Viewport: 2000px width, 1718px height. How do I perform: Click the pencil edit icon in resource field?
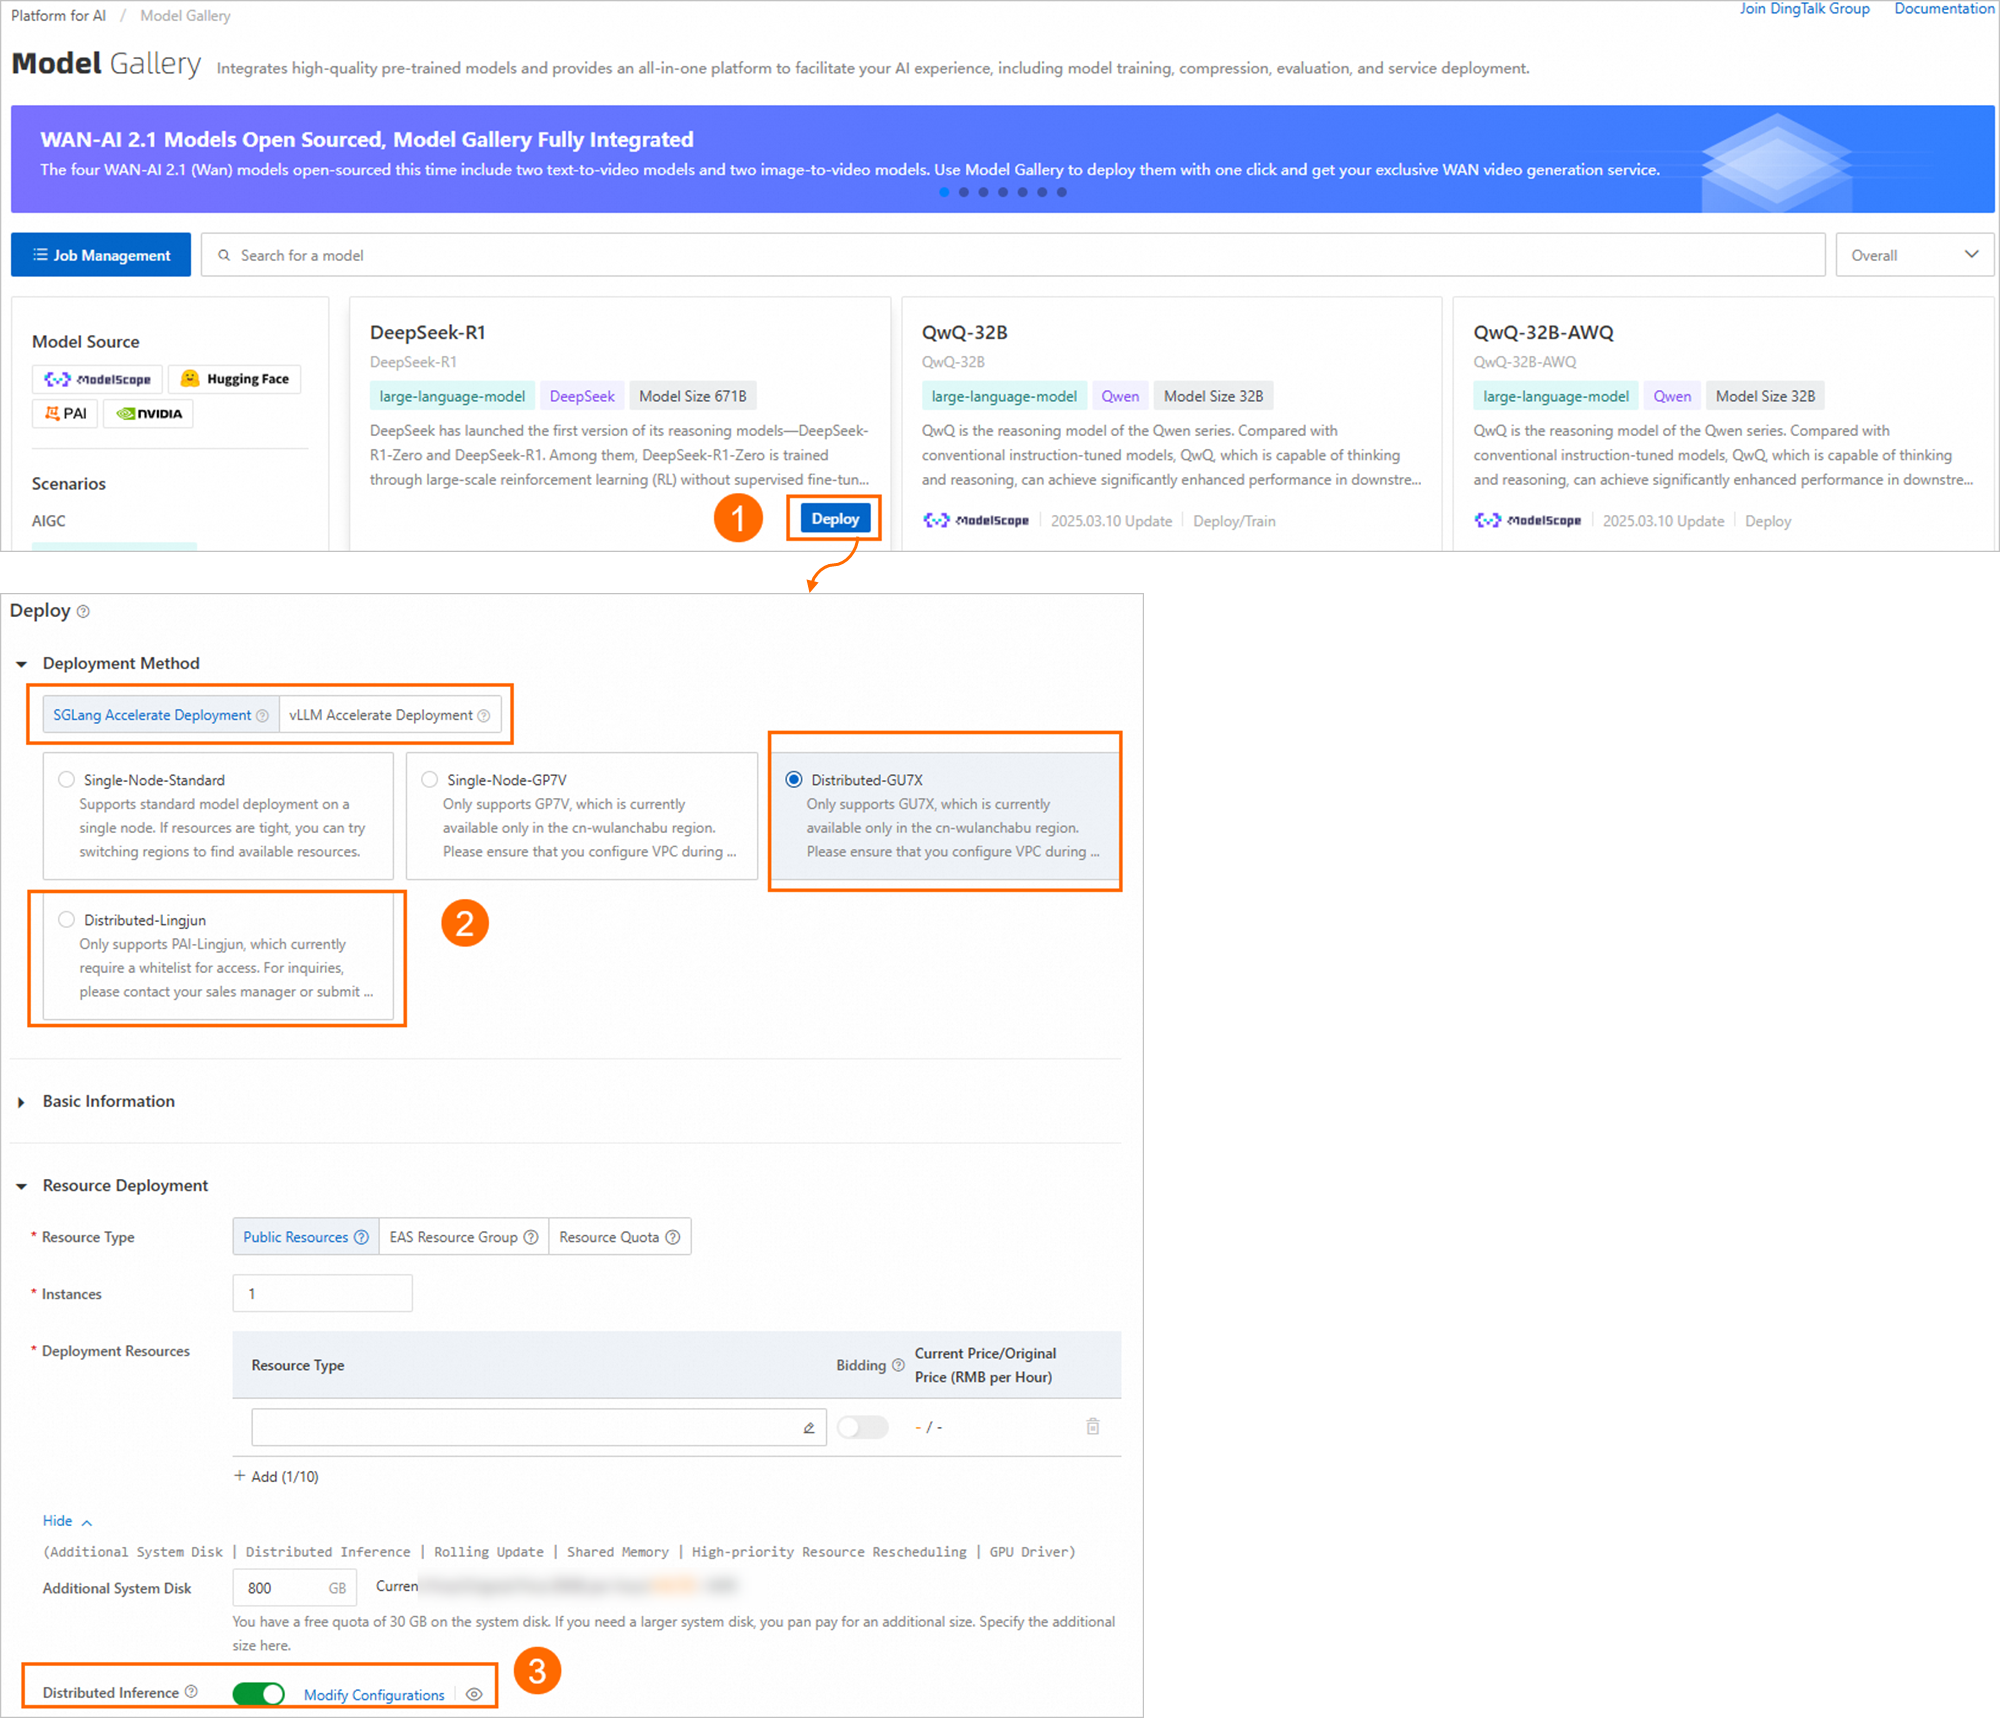point(808,1427)
